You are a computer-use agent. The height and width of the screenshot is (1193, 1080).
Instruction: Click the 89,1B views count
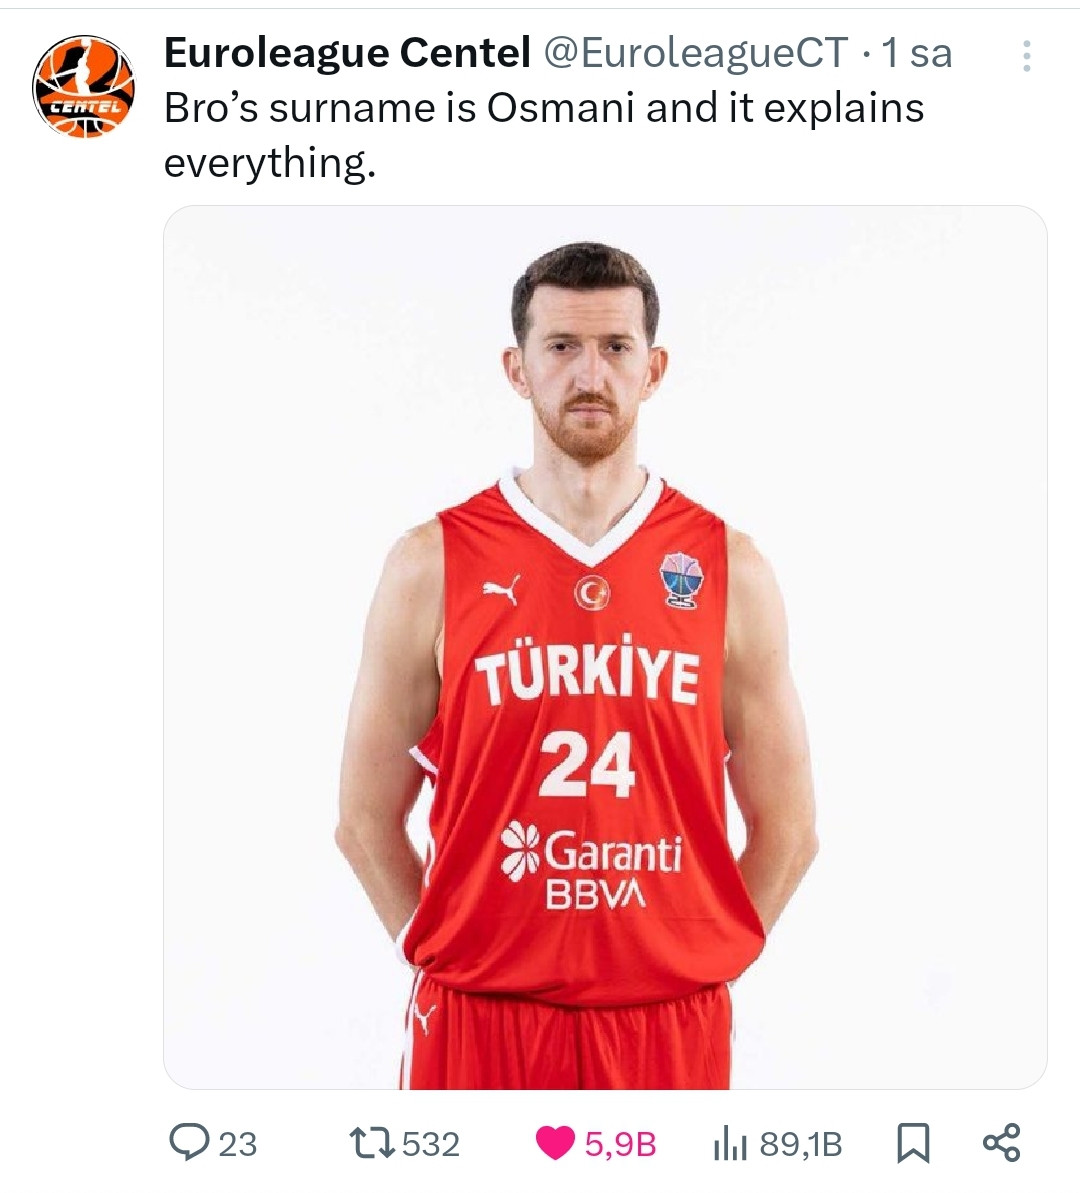tap(801, 1143)
